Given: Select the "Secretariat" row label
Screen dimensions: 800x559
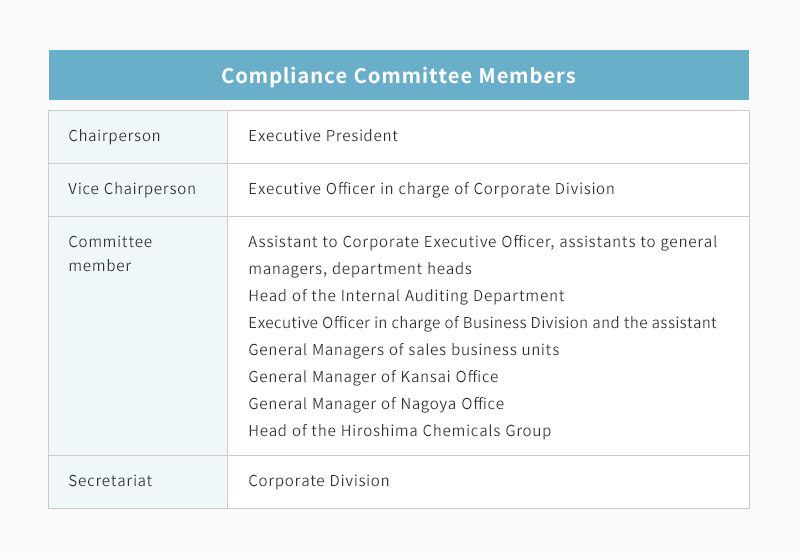Looking at the screenshot, I should [110, 481].
